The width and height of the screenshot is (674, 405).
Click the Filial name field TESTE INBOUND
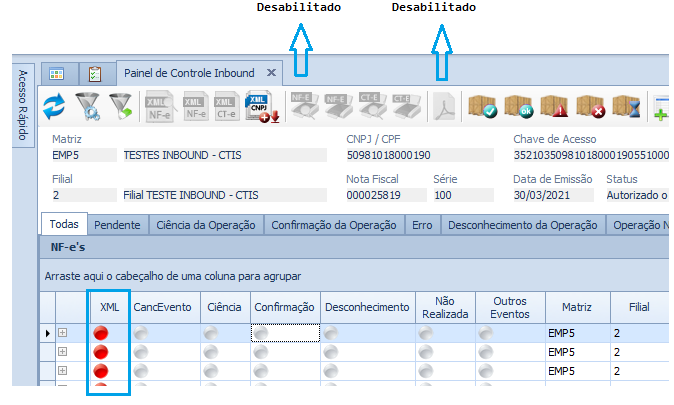click(224, 195)
